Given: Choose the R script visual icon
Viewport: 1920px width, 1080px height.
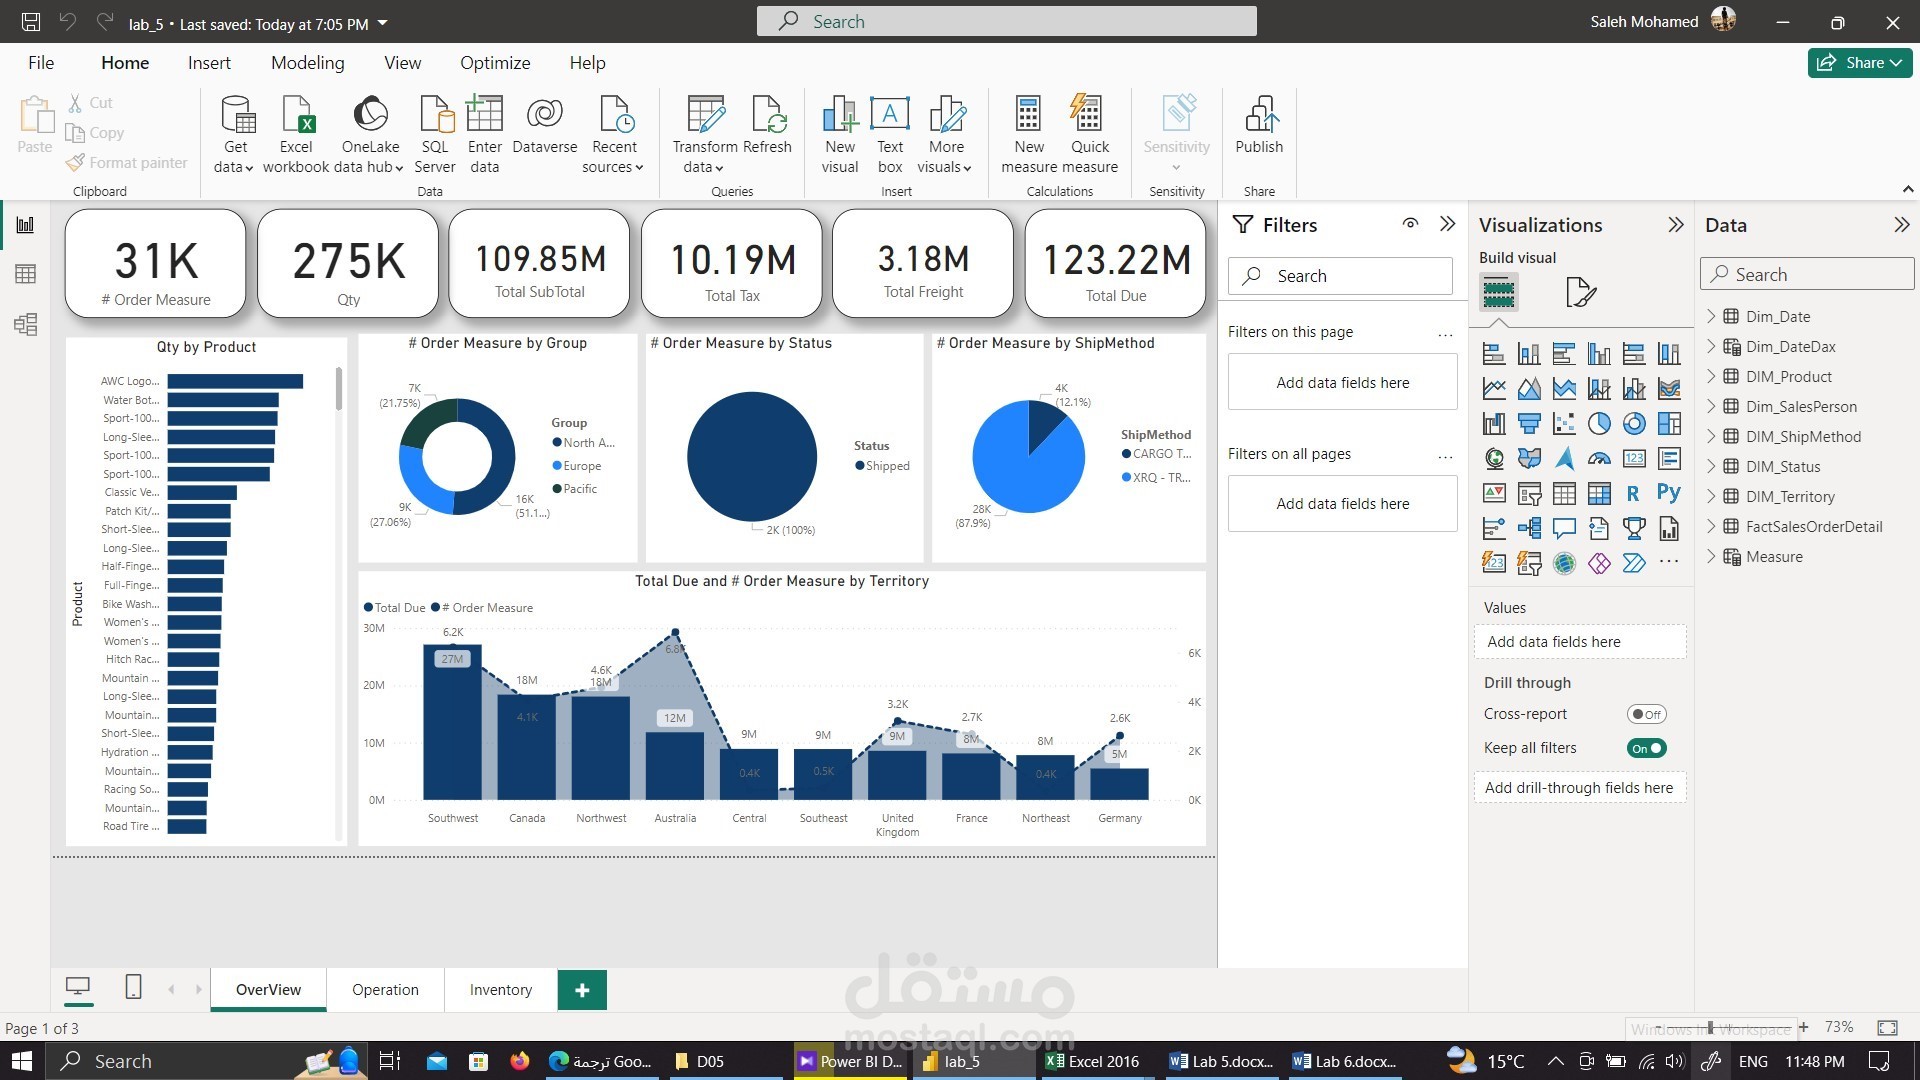Looking at the screenshot, I should coord(1633,493).
